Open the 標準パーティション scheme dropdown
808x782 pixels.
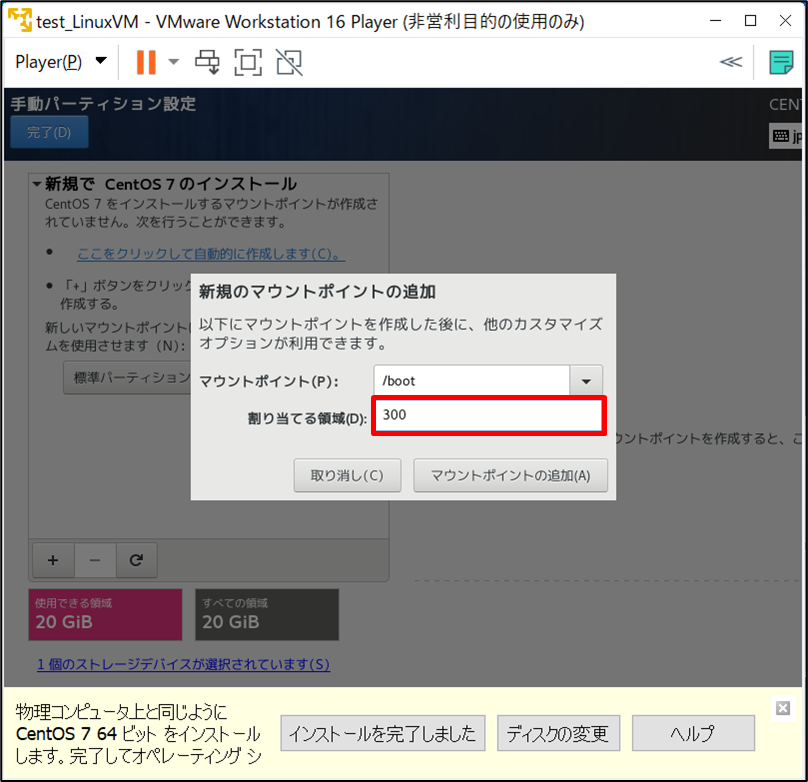tap(127, 378)
